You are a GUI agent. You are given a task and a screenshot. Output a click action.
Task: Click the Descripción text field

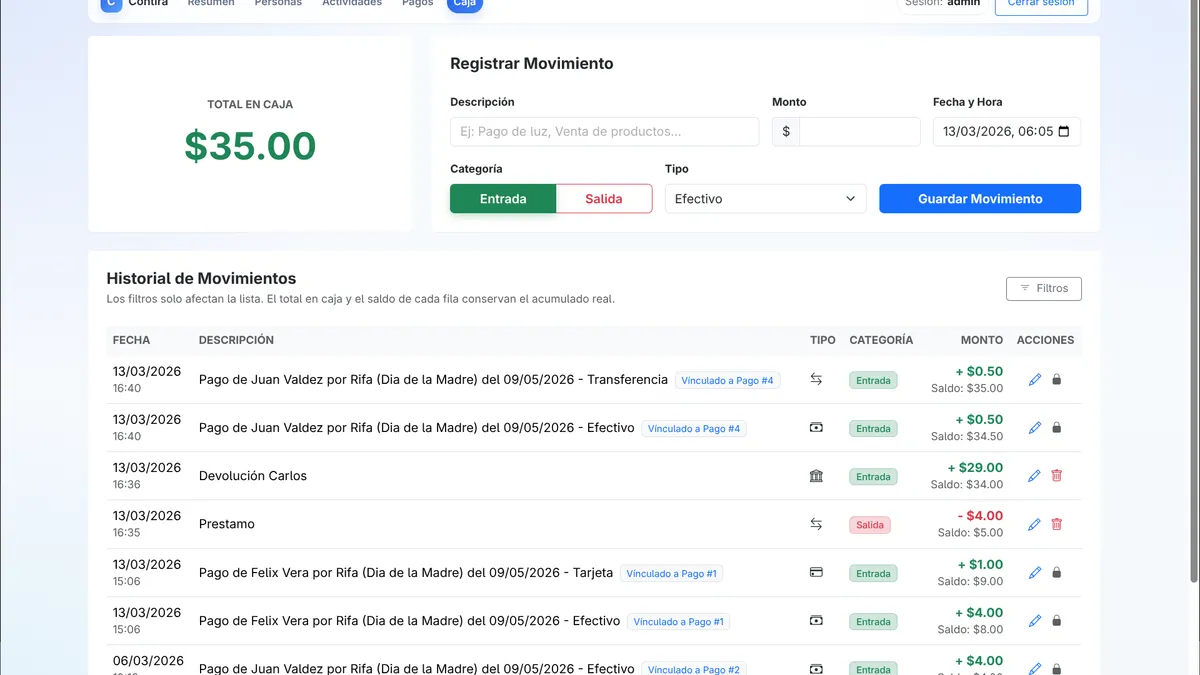tap(604, 132)
